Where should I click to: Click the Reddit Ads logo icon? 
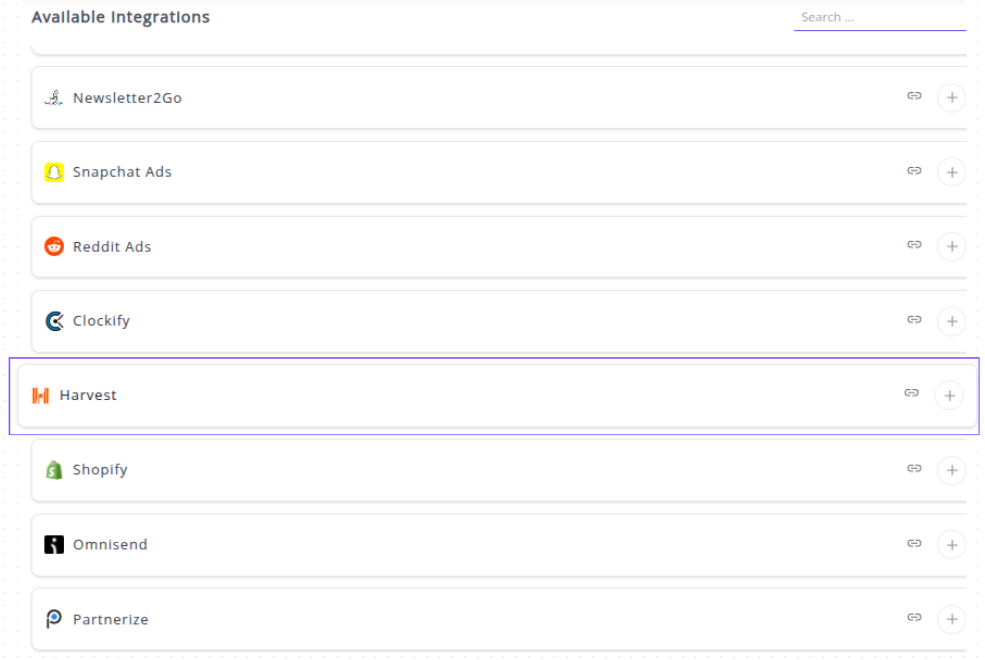point(54,247)
